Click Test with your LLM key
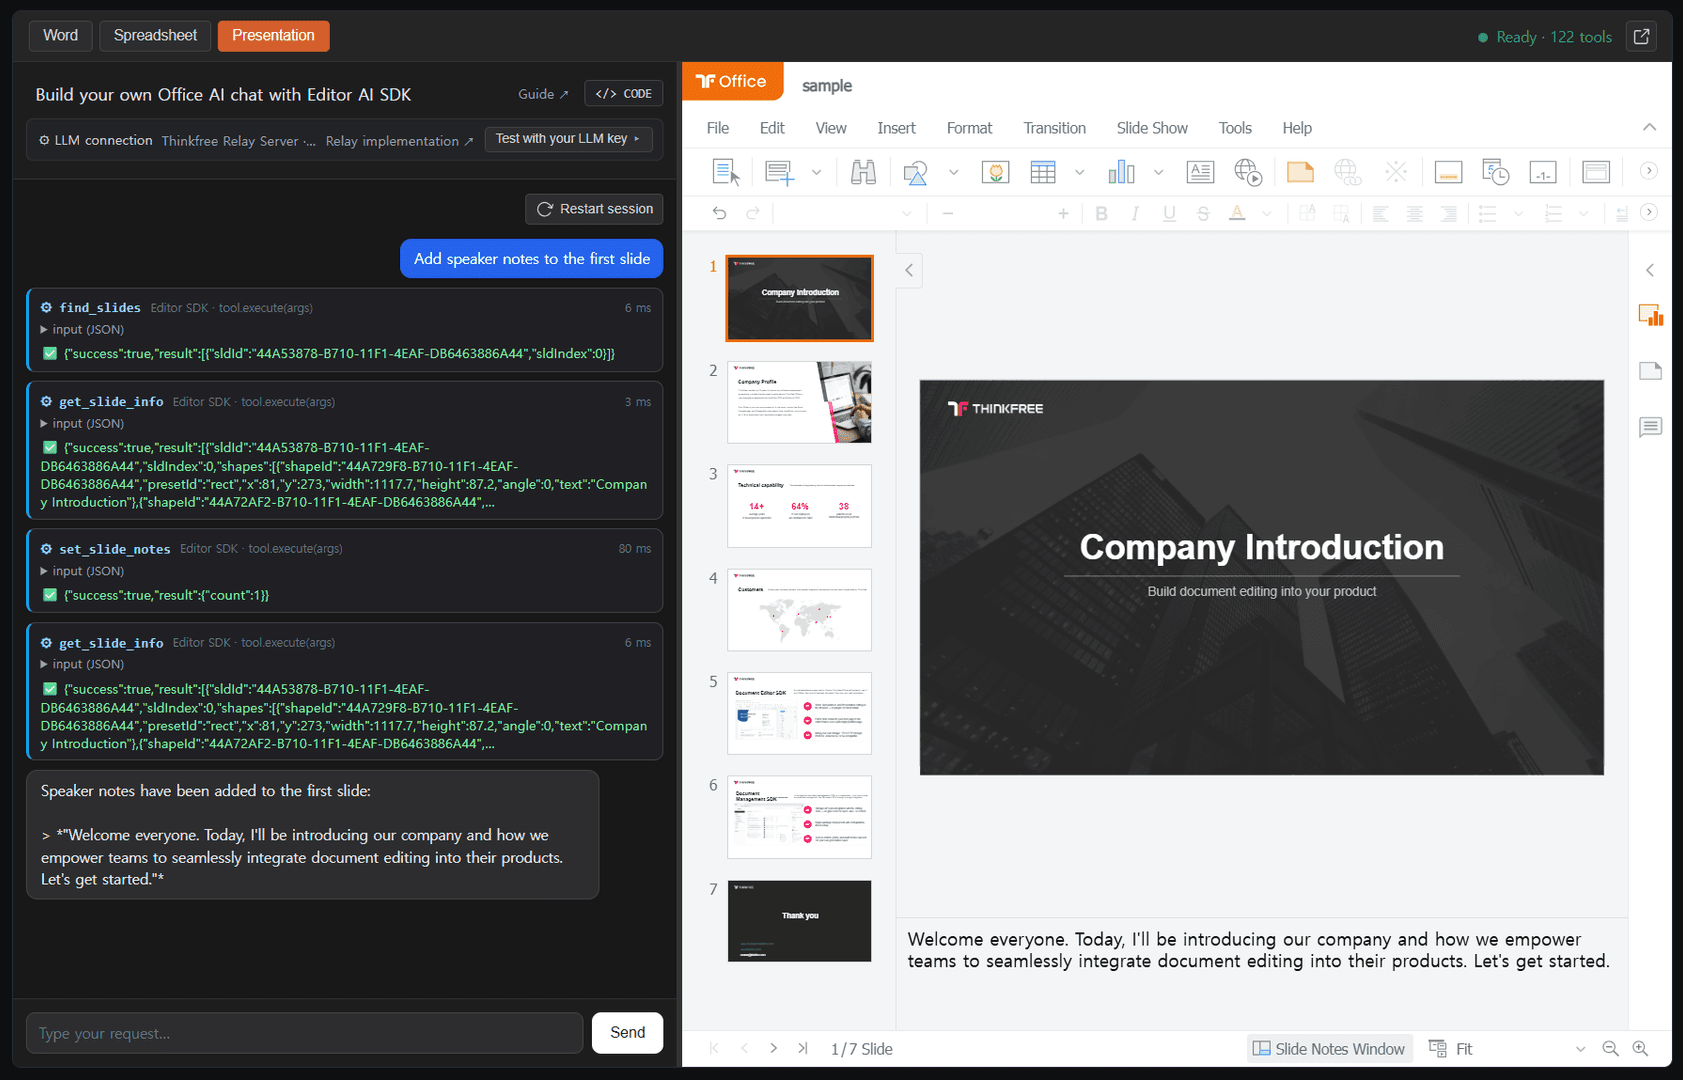The width and height of the screenshot is (1683, 1080). [568, 139]
